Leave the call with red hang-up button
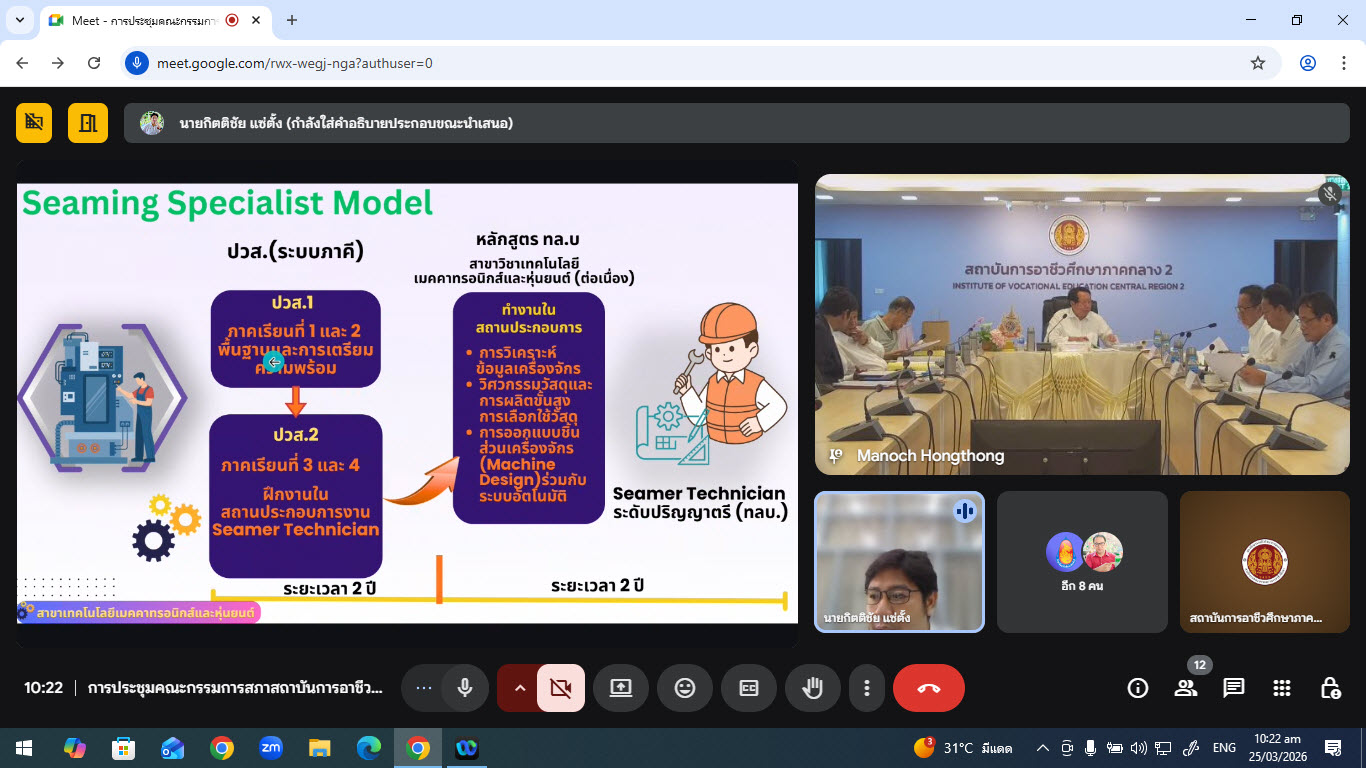 (928, 688)
